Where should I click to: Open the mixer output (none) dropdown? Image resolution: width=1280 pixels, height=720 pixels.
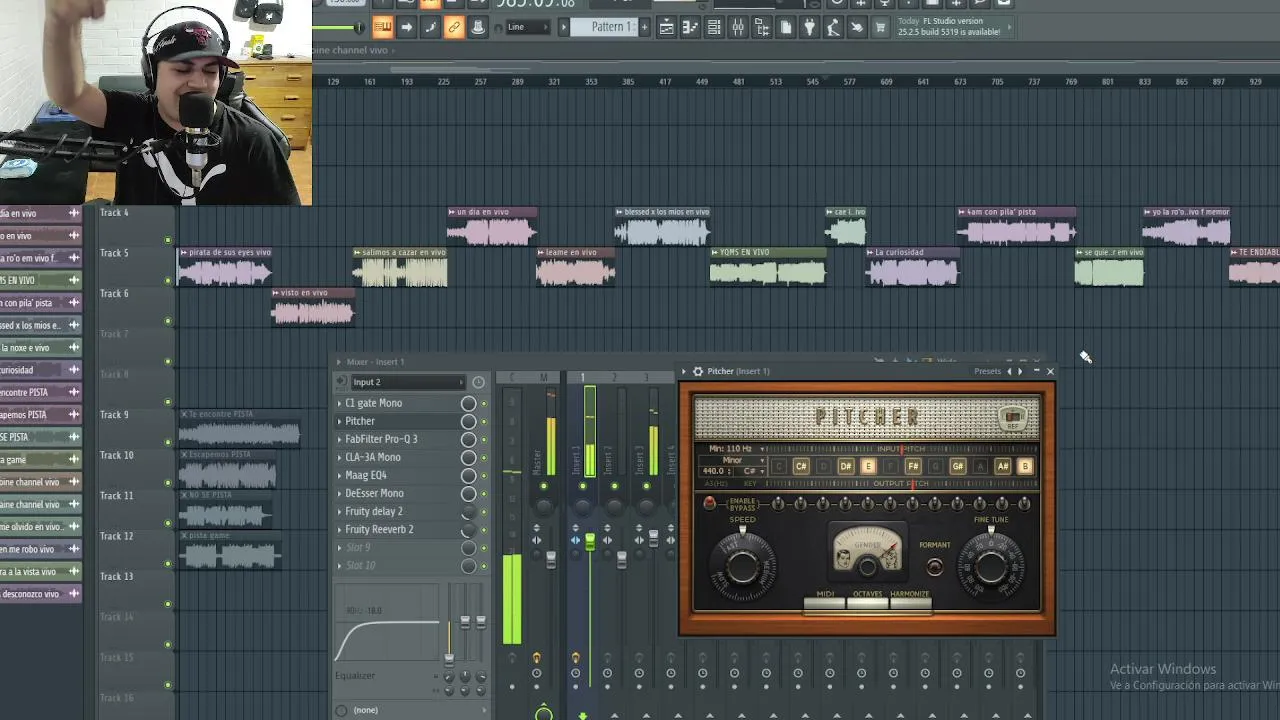(x=410, y=710)
